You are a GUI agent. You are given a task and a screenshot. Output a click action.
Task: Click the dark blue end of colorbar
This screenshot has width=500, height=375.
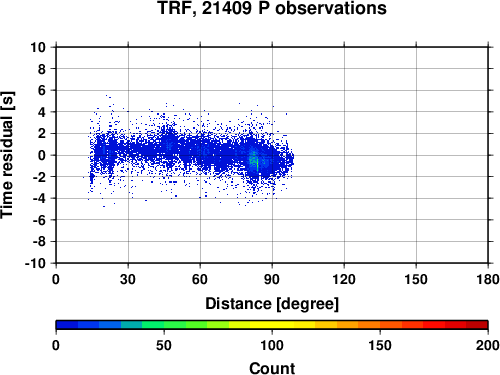click(67, 324)
